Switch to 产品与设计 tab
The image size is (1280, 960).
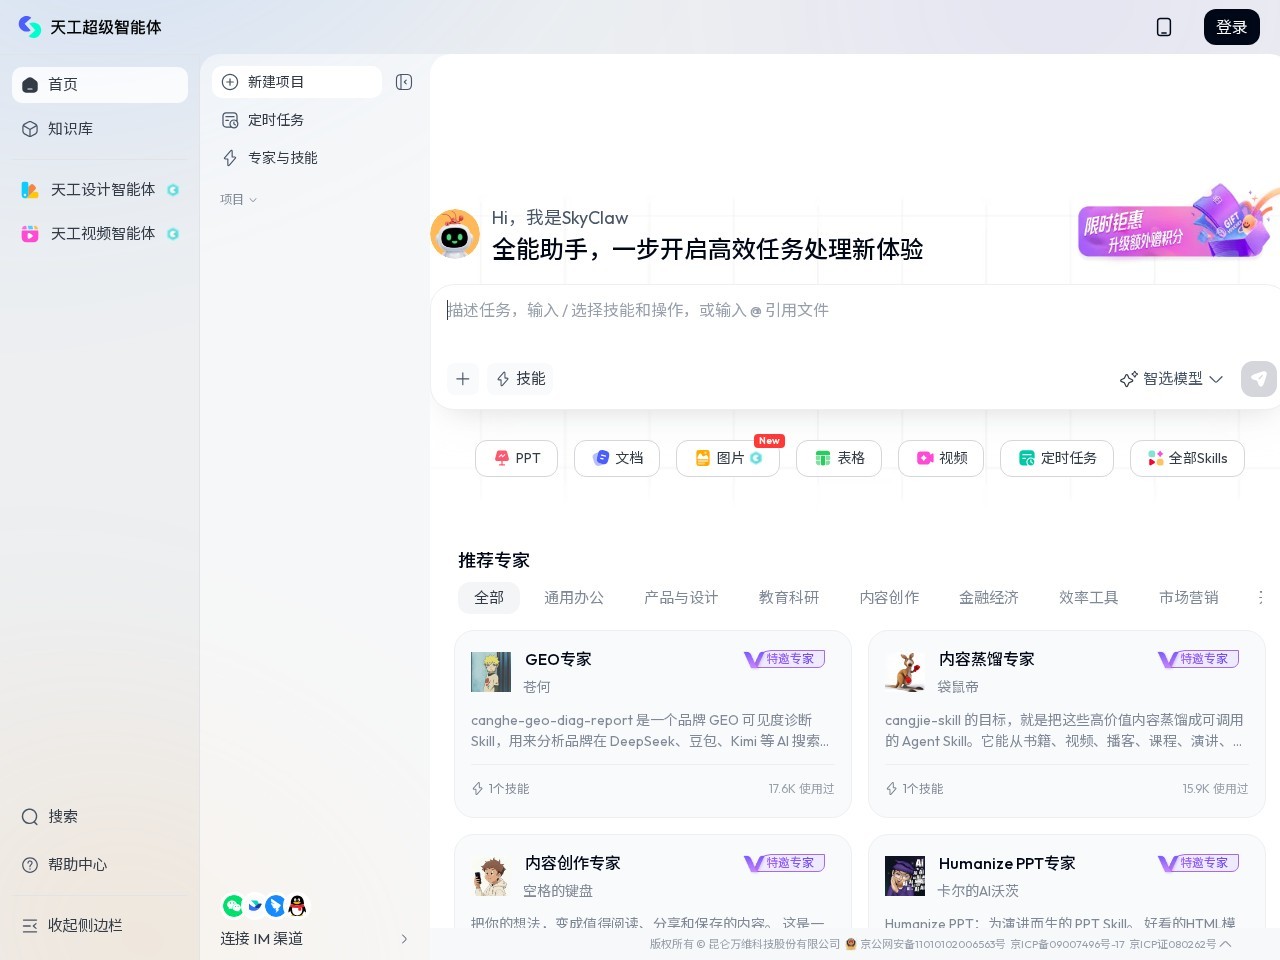point(681,598)
